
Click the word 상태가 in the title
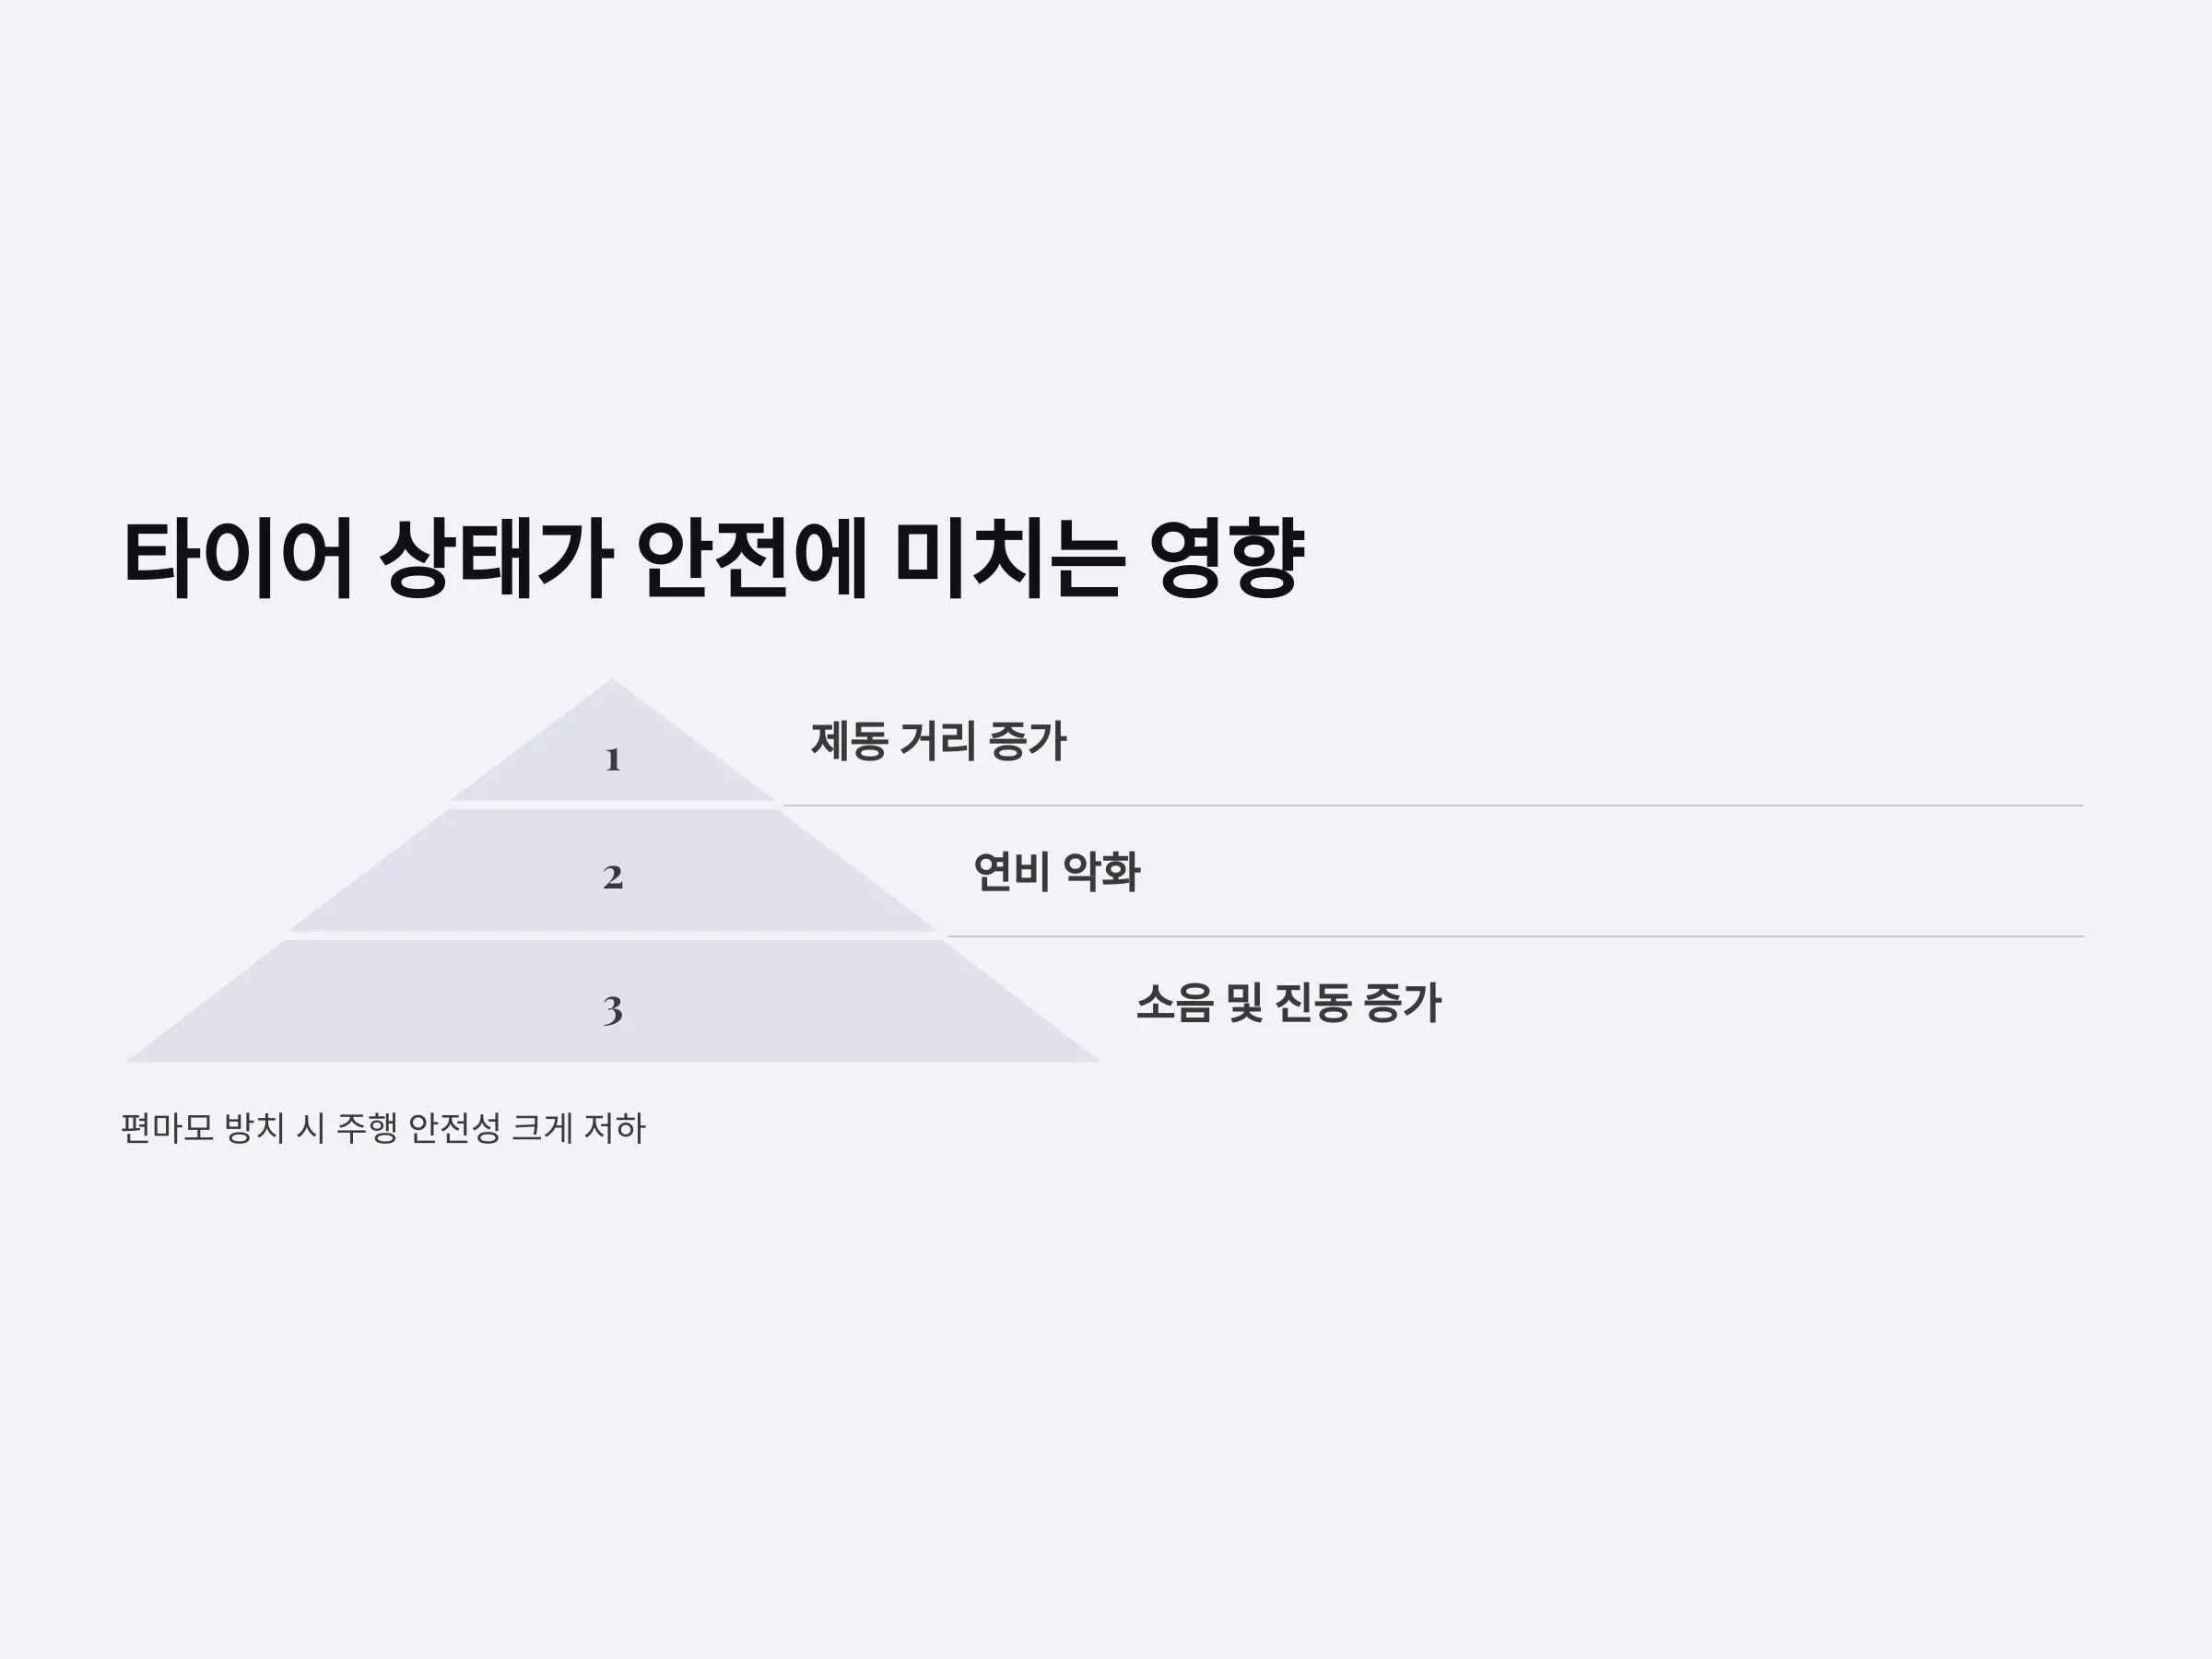click(496, 558)
